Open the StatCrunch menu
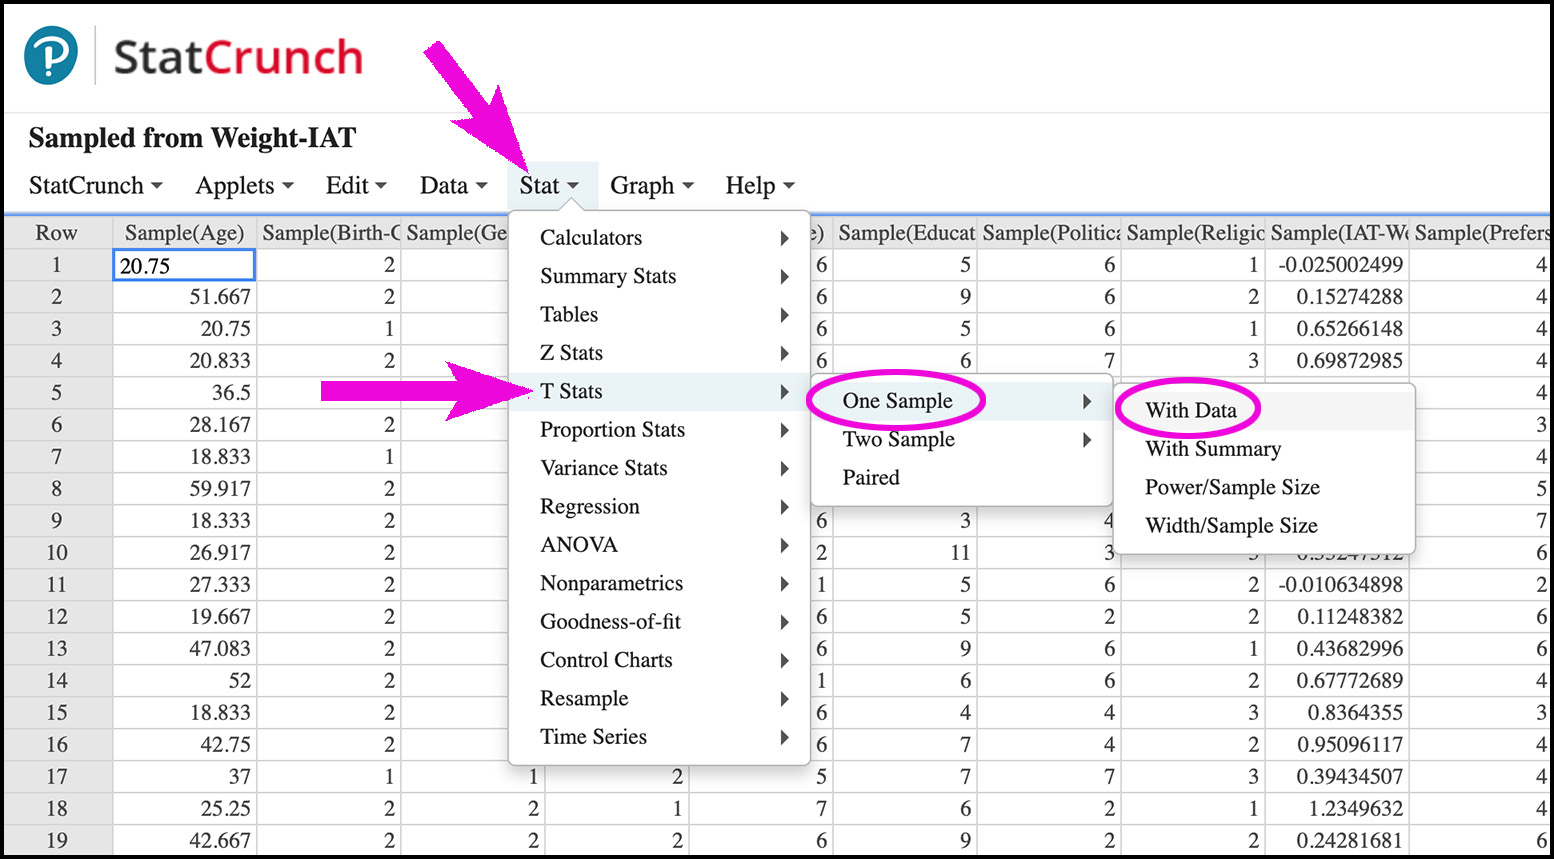 pos(95,186)
